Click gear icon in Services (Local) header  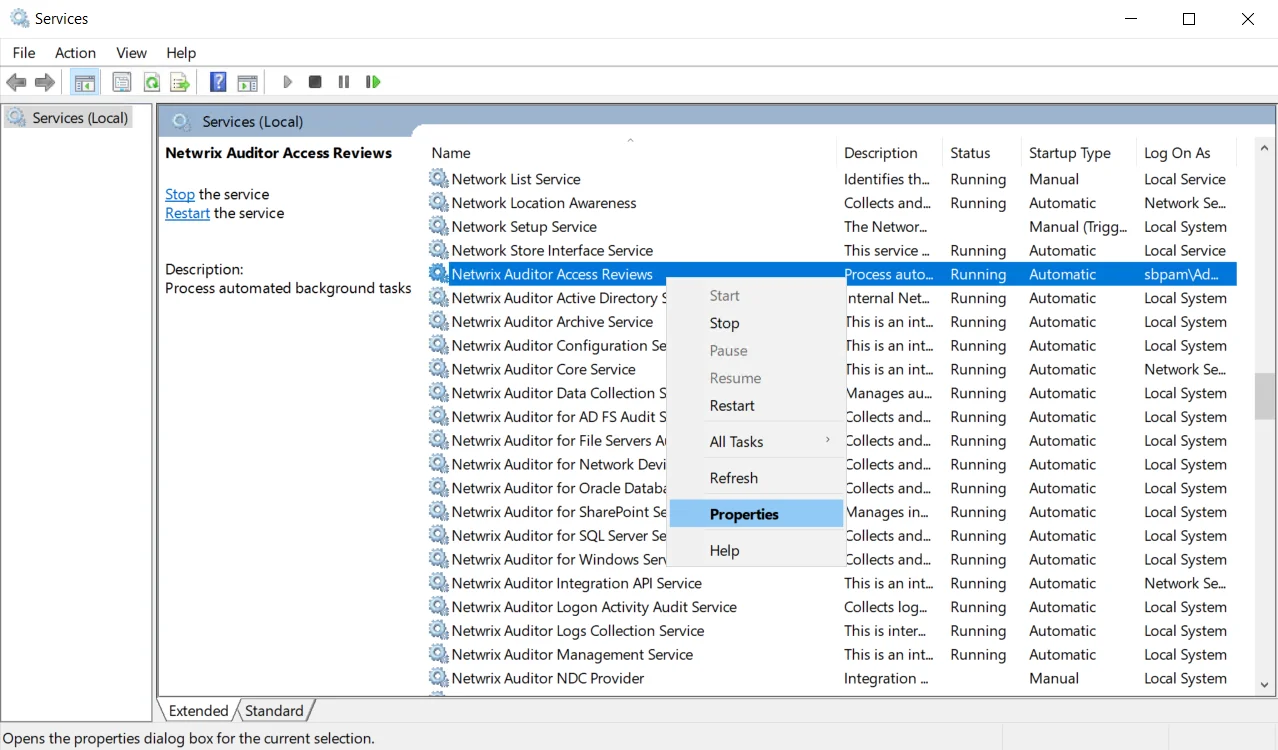181,121
